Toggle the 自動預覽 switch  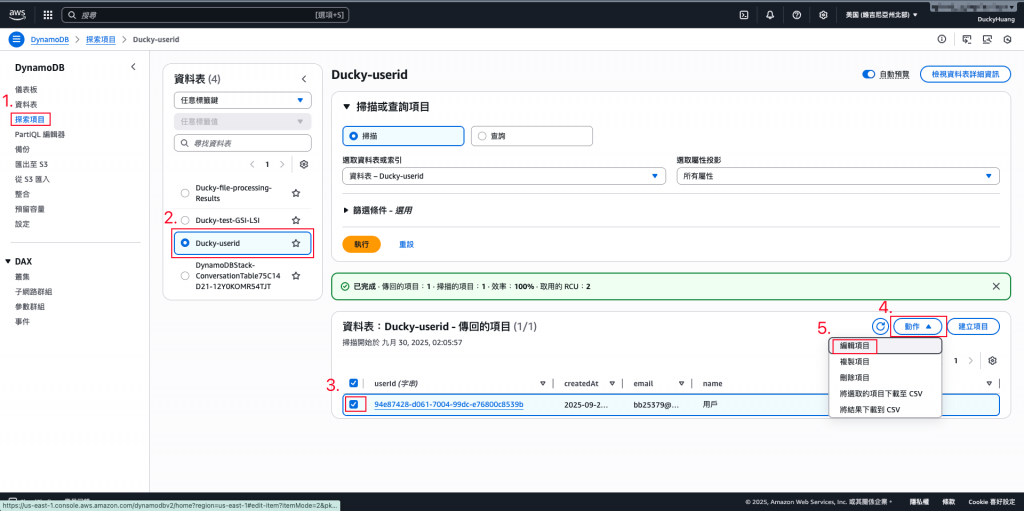click(x=869, y=74)
